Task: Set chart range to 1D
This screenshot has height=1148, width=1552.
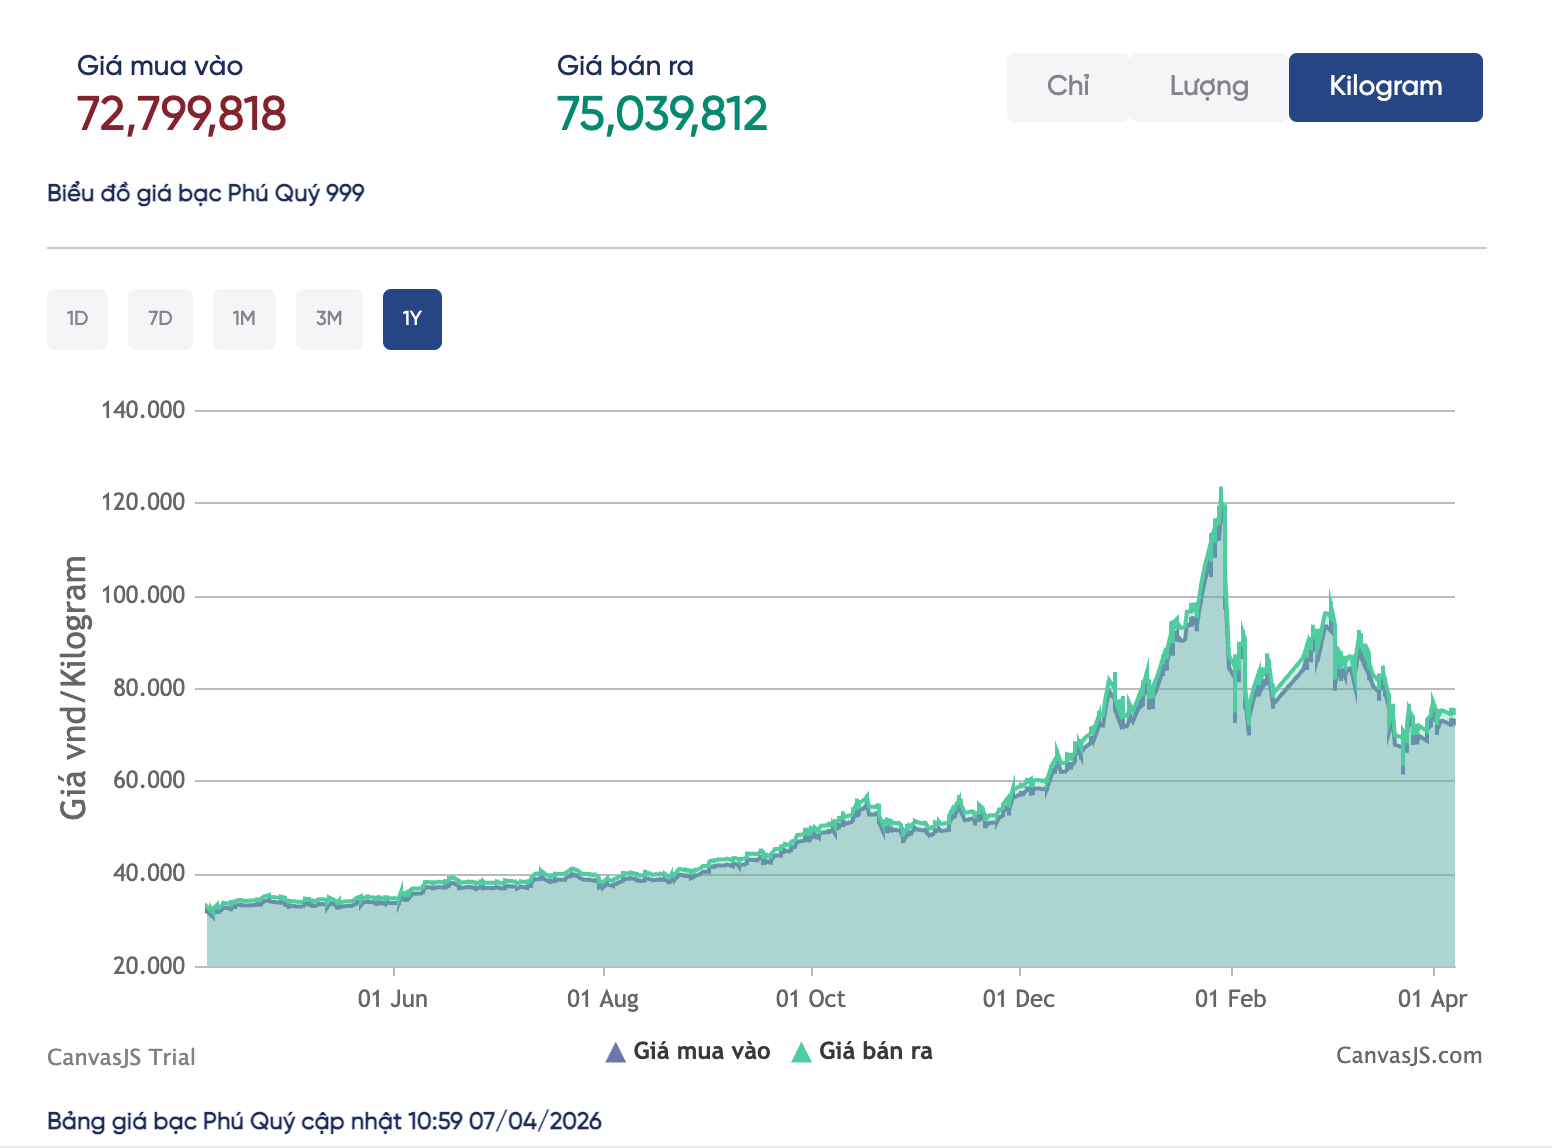Action: click(x=77, y=319)
